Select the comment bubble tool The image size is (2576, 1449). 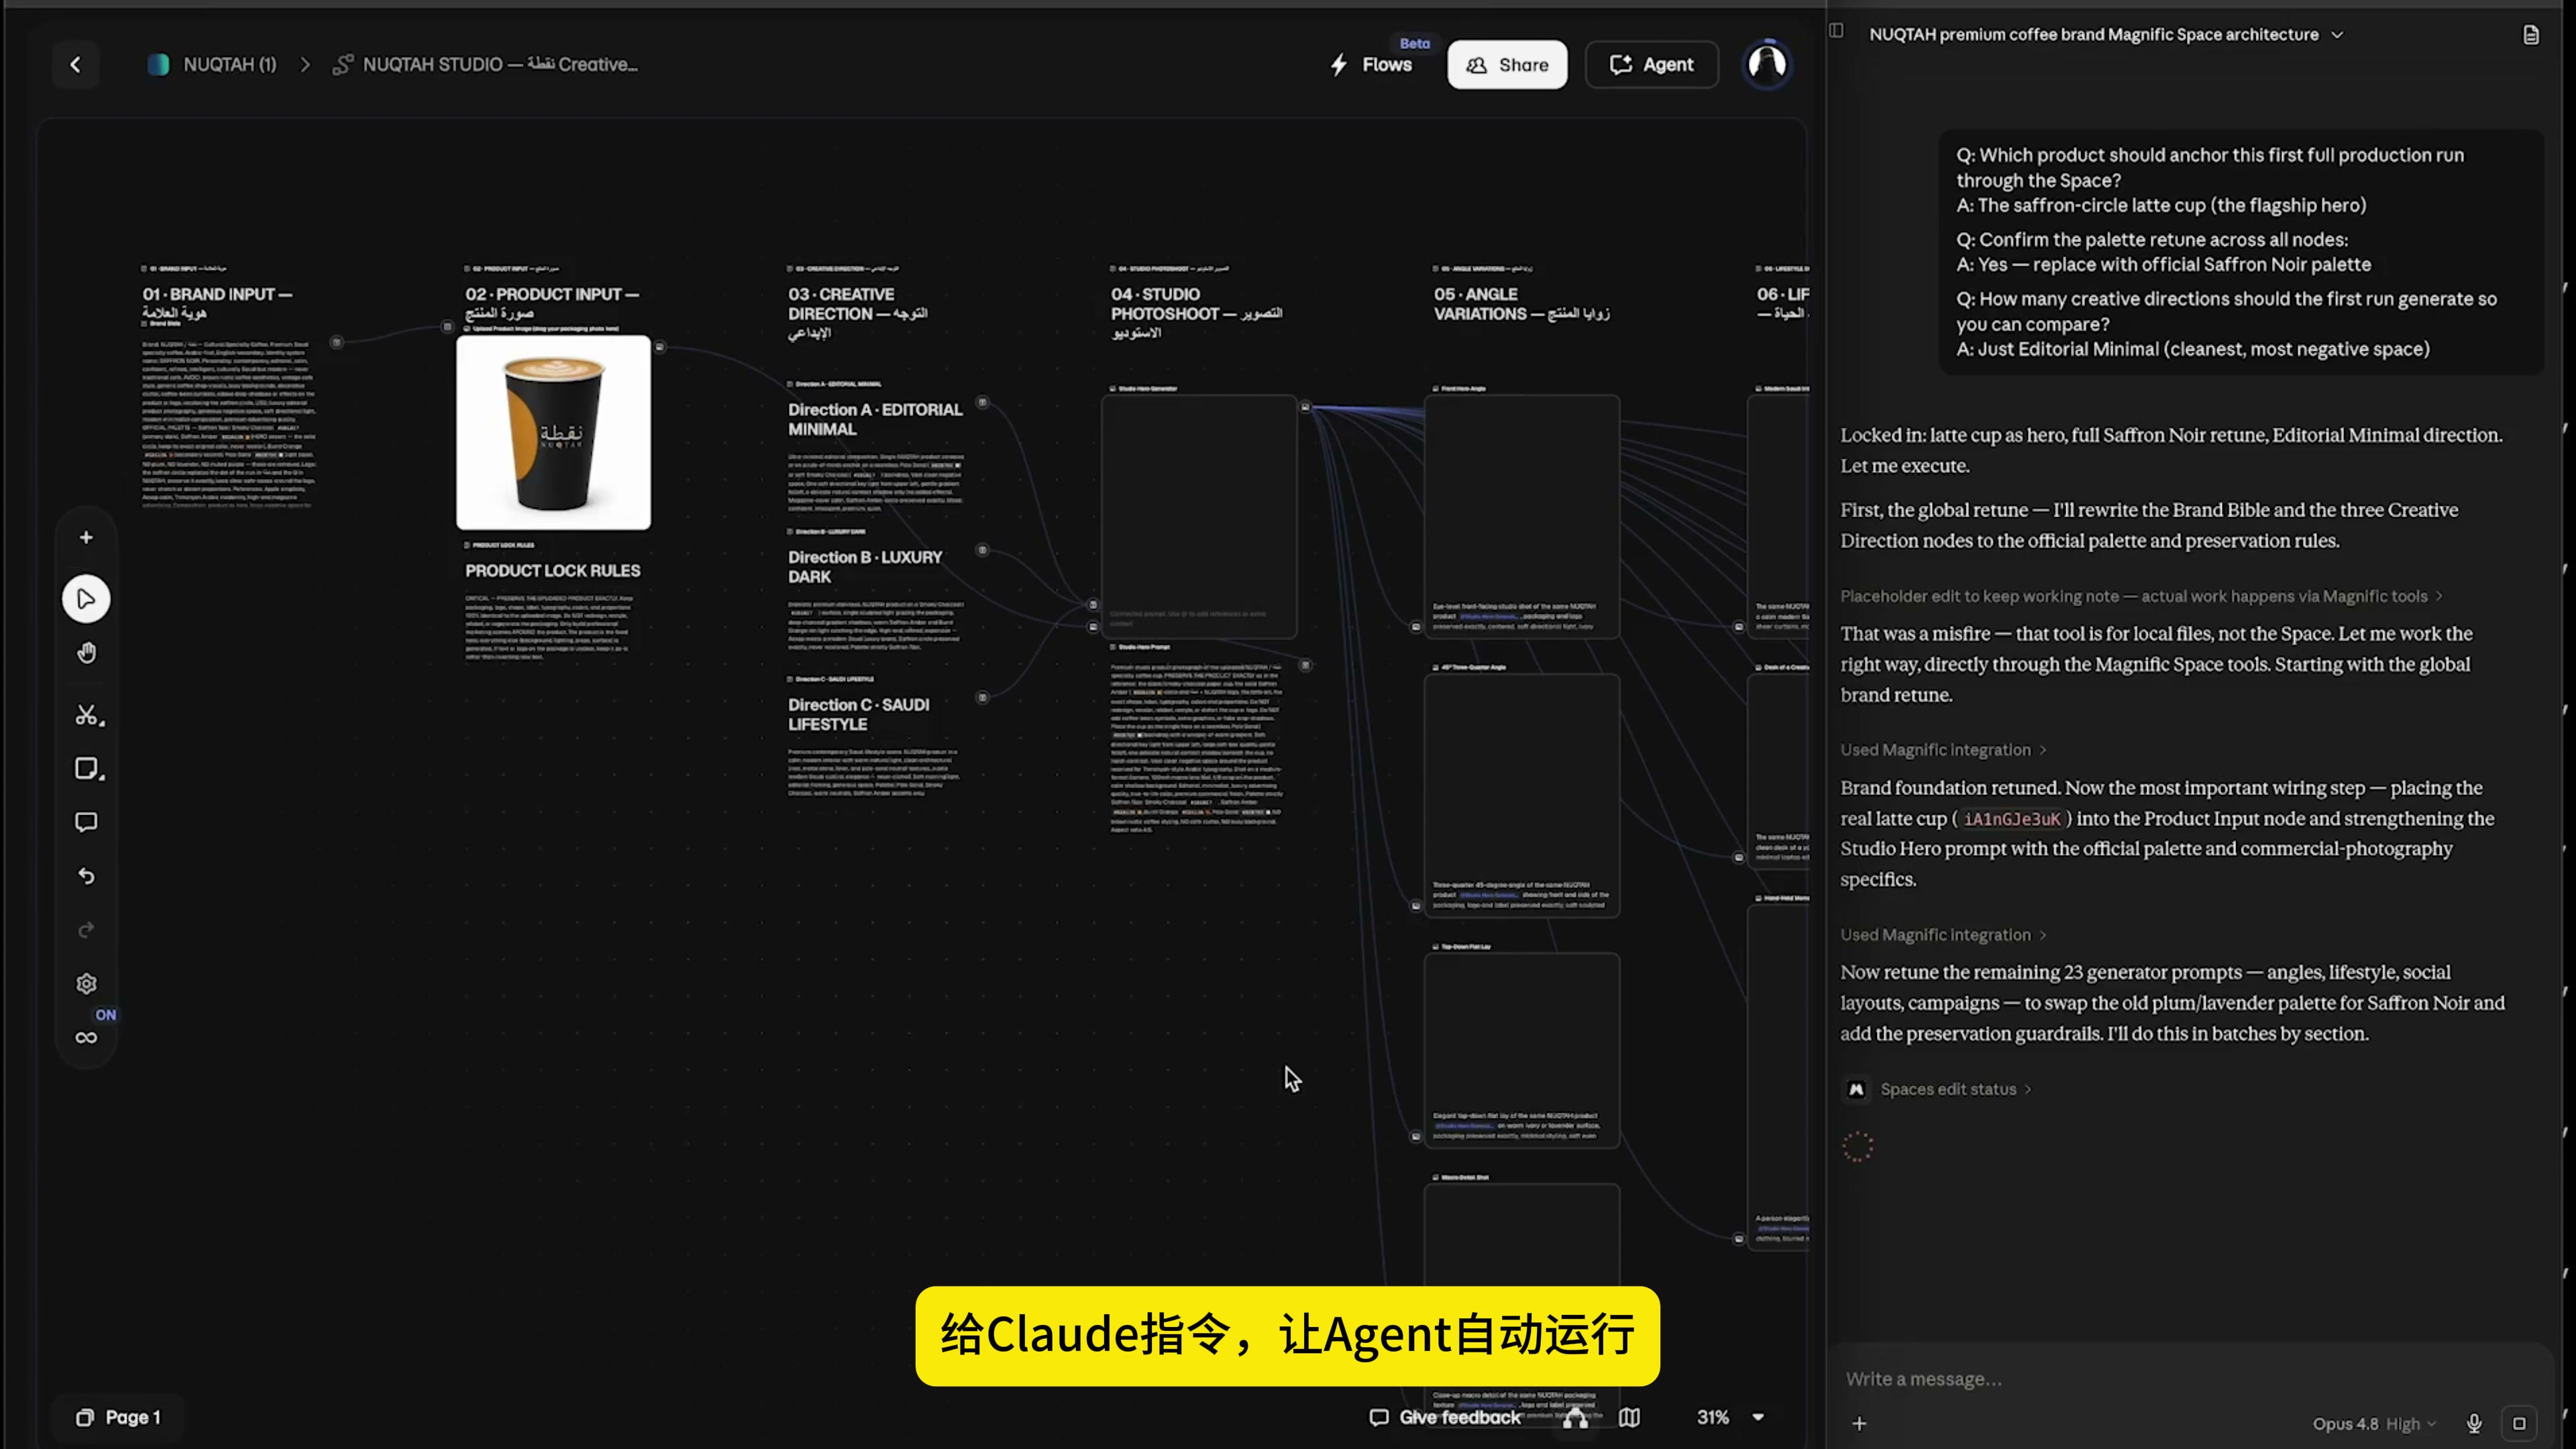tap(86, 822)
